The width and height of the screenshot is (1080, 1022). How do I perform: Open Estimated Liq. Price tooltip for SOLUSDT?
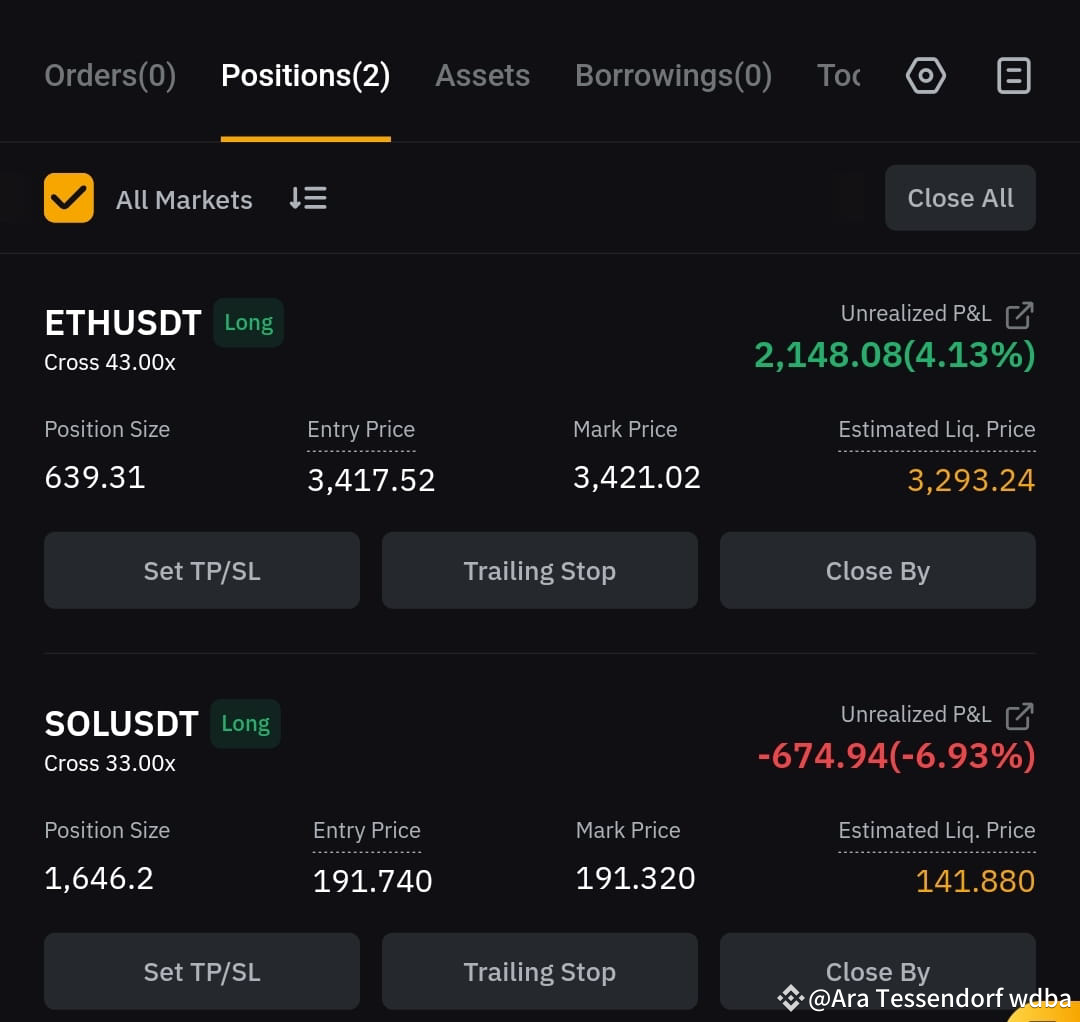(x=936, y=830)
